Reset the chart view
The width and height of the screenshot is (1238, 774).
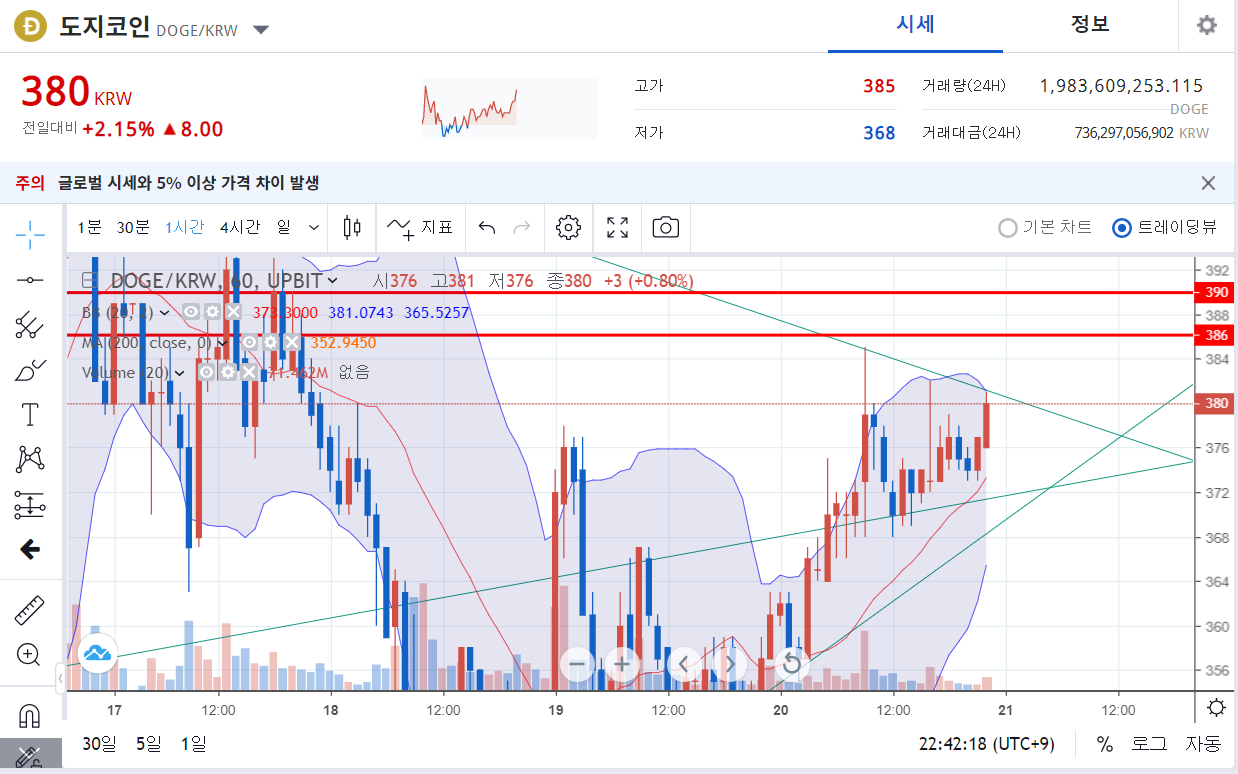tap(791, 663)
